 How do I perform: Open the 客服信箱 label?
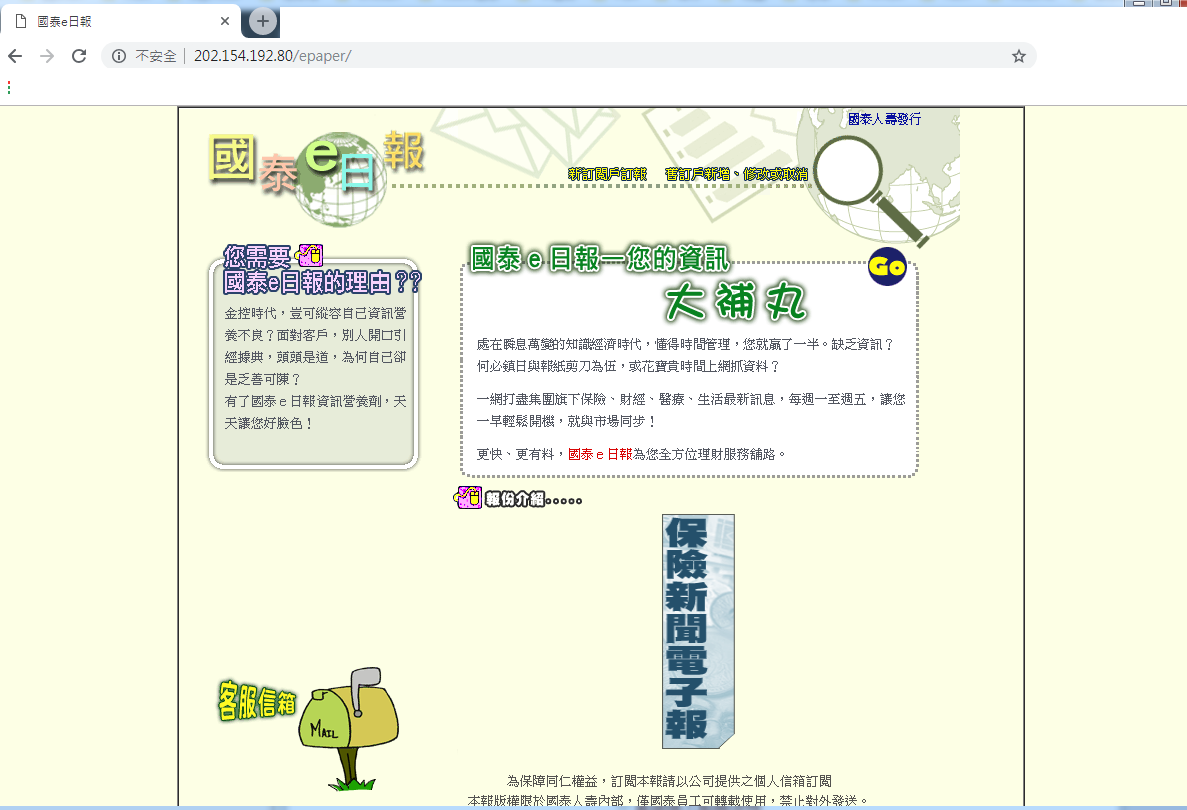click(x=257, y=701)
